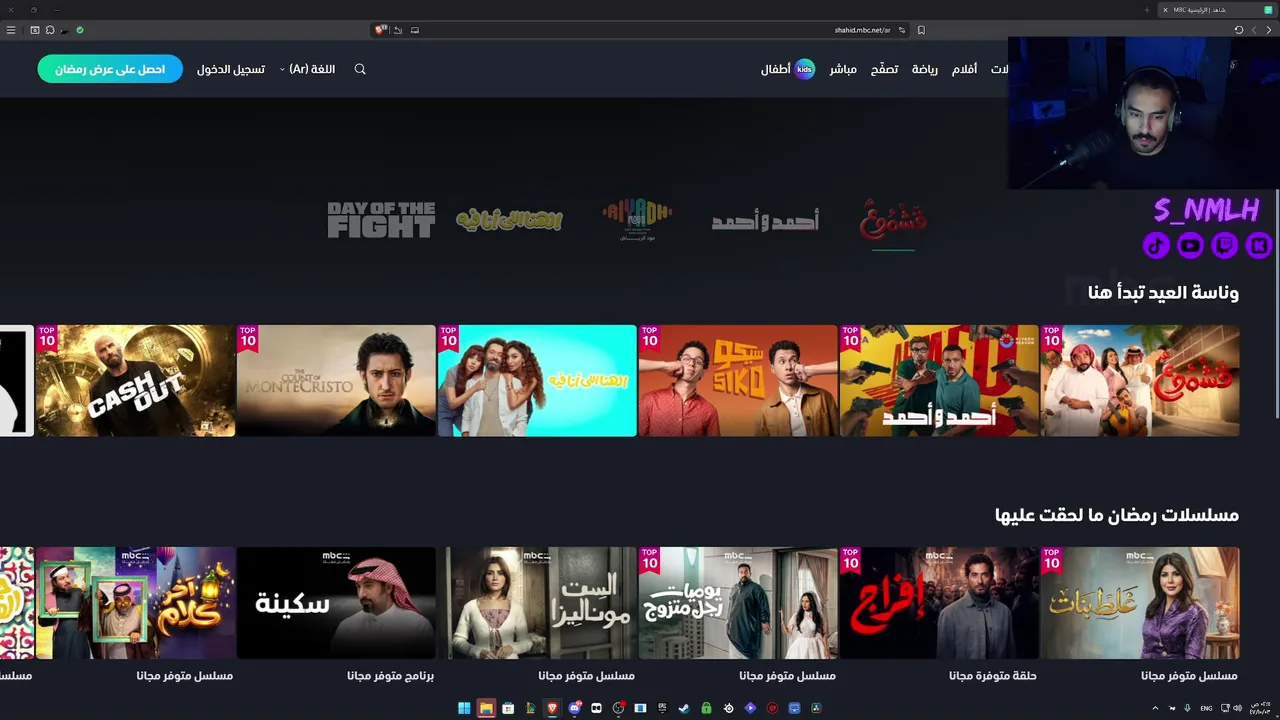
Task: Open Windows Start menu
Action: point(464,708)
